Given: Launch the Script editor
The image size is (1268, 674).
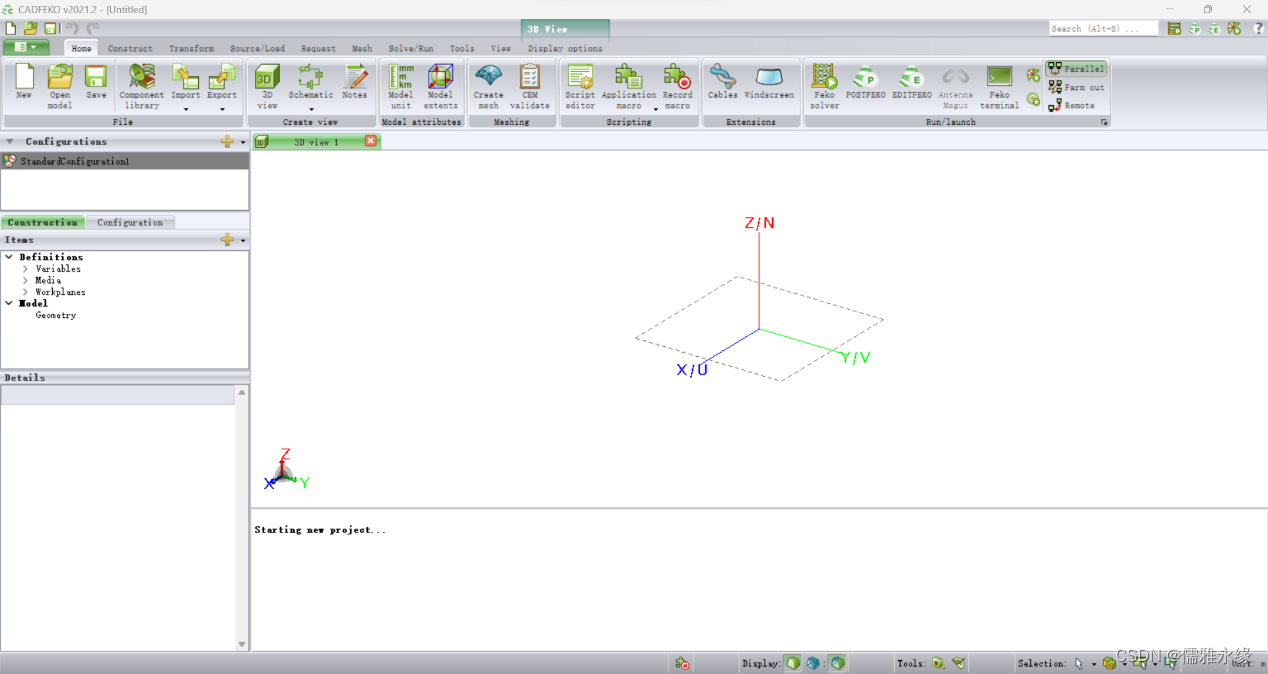Looking at the screenshot, I should [580, 87].
